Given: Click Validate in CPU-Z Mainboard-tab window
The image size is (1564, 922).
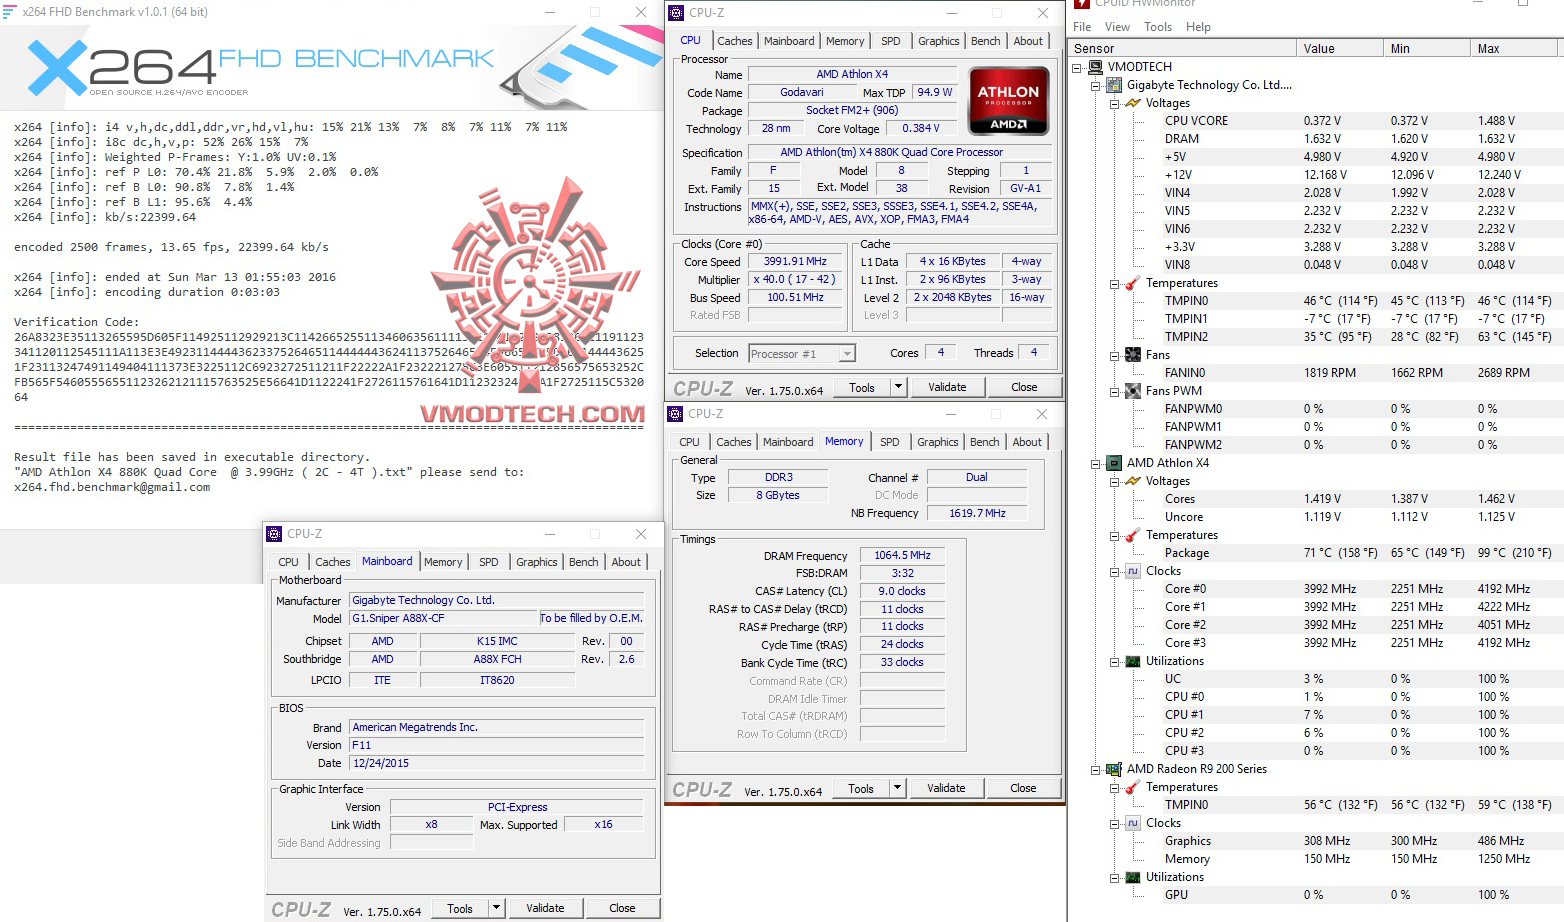Looking at the screenshot, I should click(x=545, y=908).
